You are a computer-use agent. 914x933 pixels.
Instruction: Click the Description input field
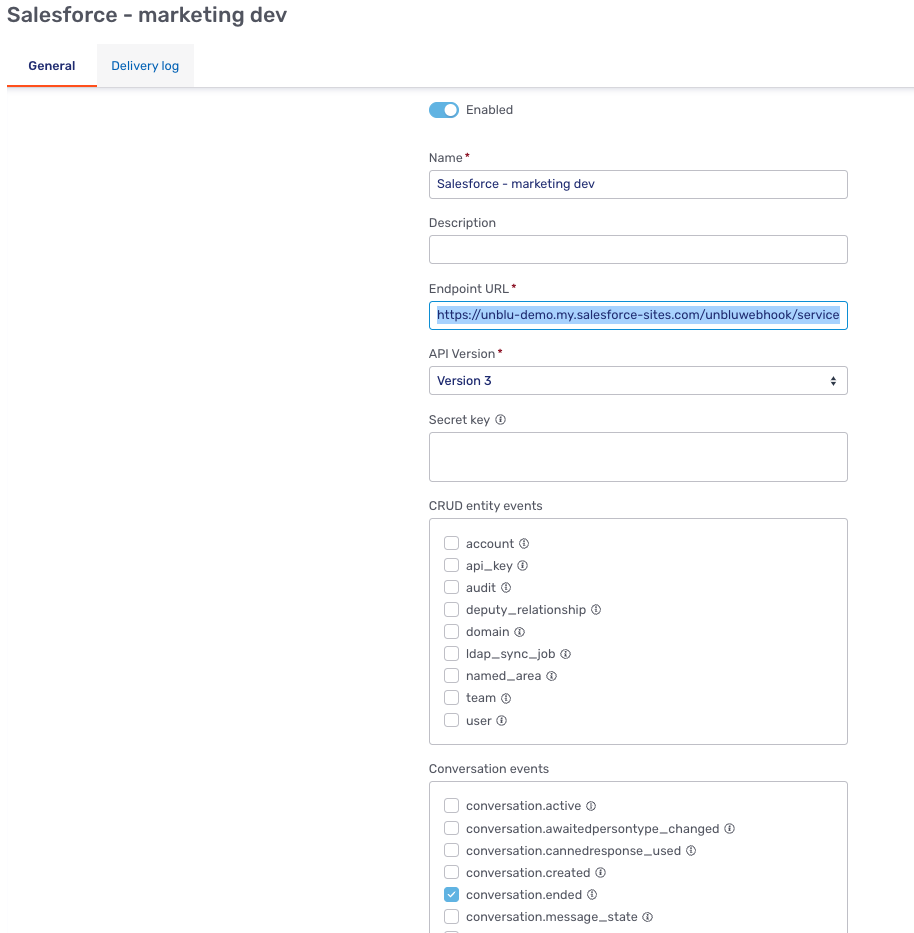[x=638, y=249]
